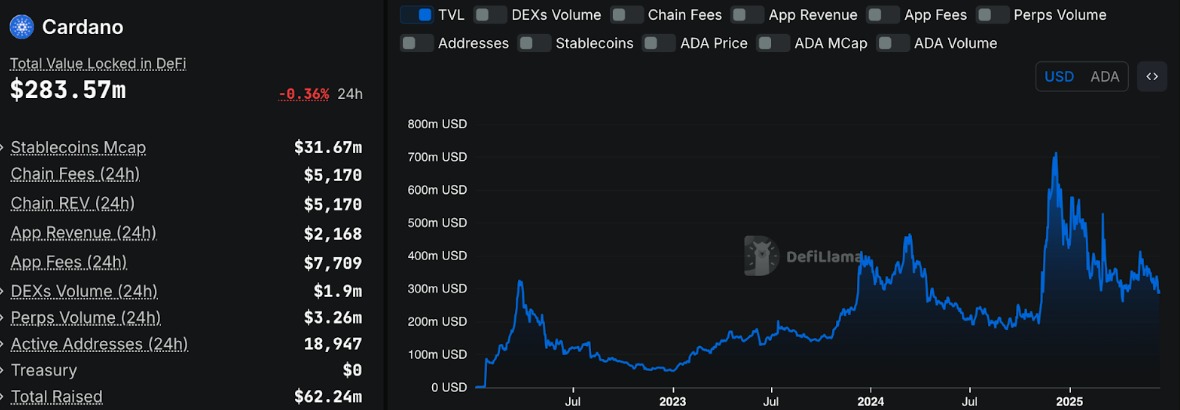The image size is (1180, 410).
Task: Click the 18,947 active addresses value
Action: pos(333,345)
